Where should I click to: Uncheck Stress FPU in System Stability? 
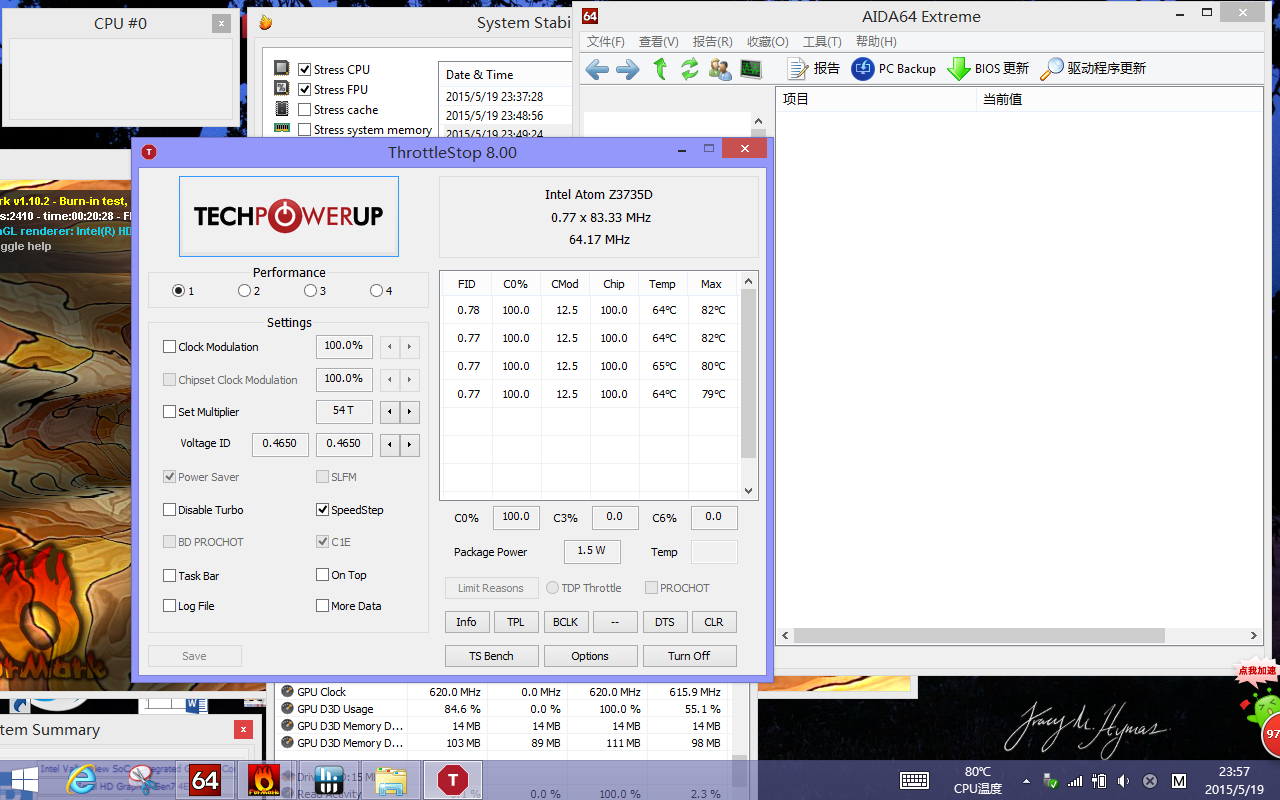tap(305, 90)
